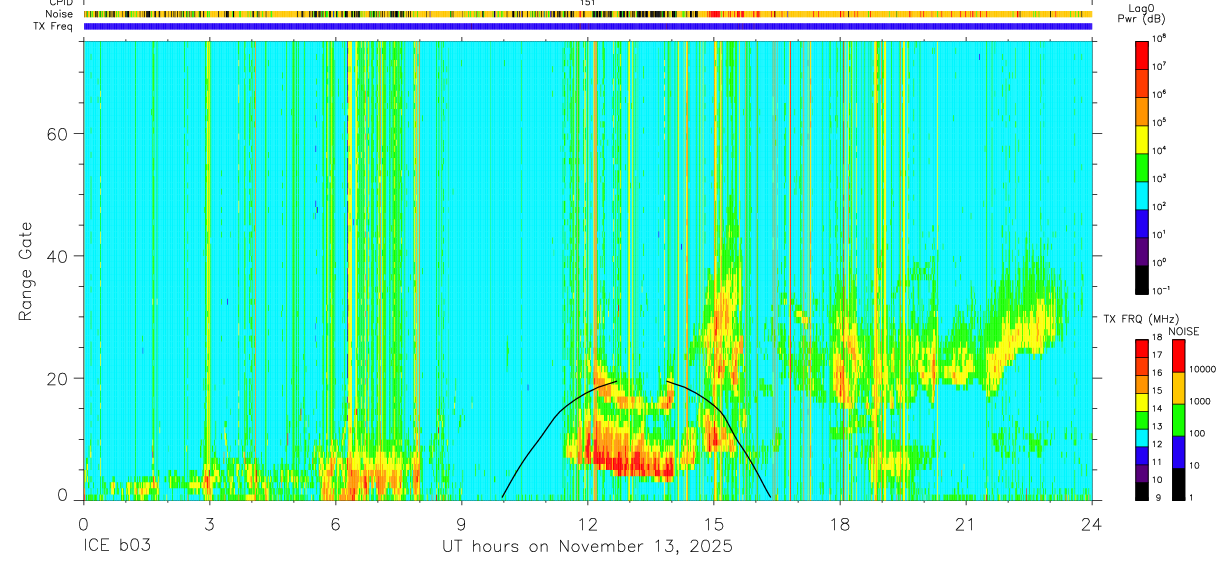This screenshot has height=567, width=1228.
Task: Click the UT hour '24' tick label
Action: pyautogui.click(x=1092, y=524)
